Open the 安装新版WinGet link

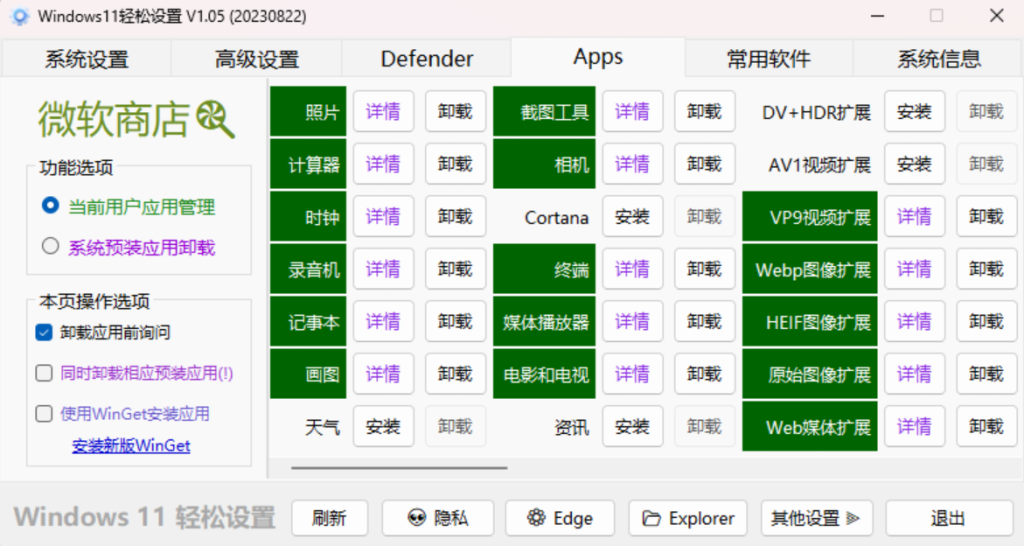[131, 445]
